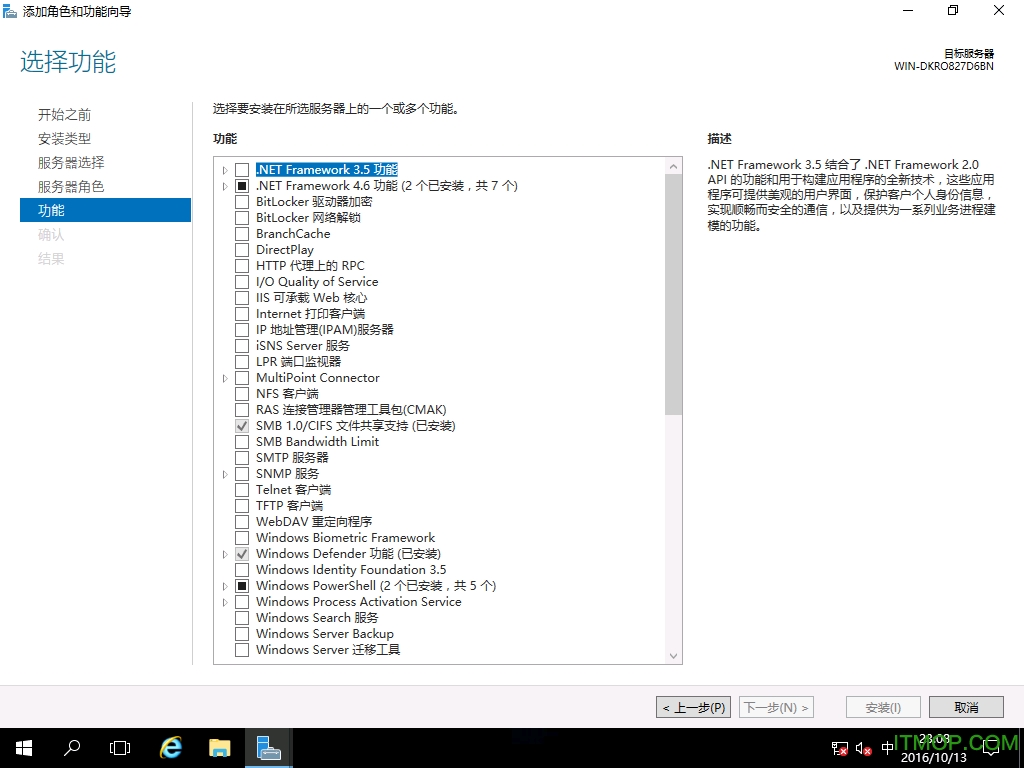Screen dimensions: 1024x768
Task: Open Task View from the taskbar
Action: [x=119, y=747]
